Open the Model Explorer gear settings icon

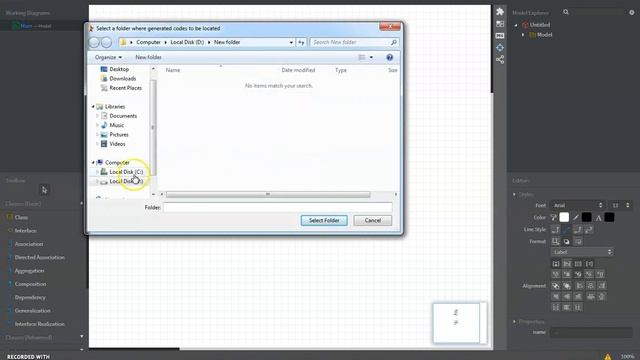tap(631, 13)
